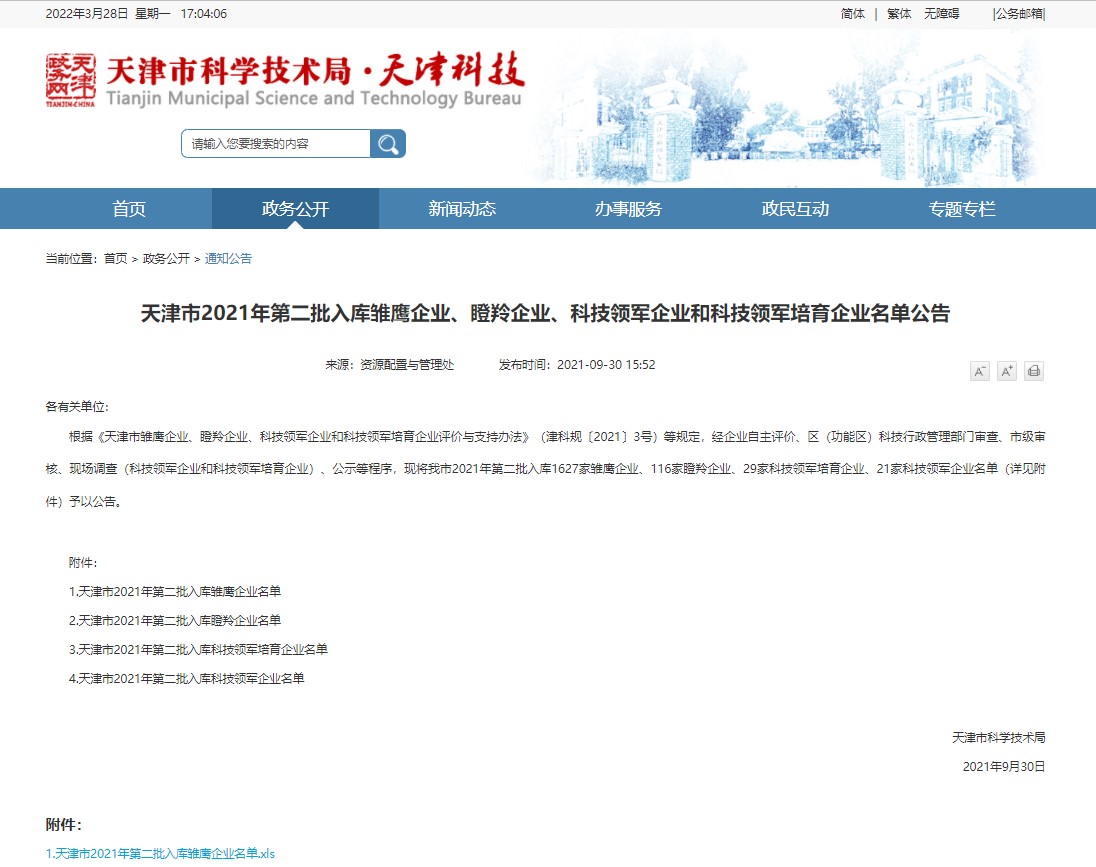Click the magnifier search button

[x=387, y=144]
